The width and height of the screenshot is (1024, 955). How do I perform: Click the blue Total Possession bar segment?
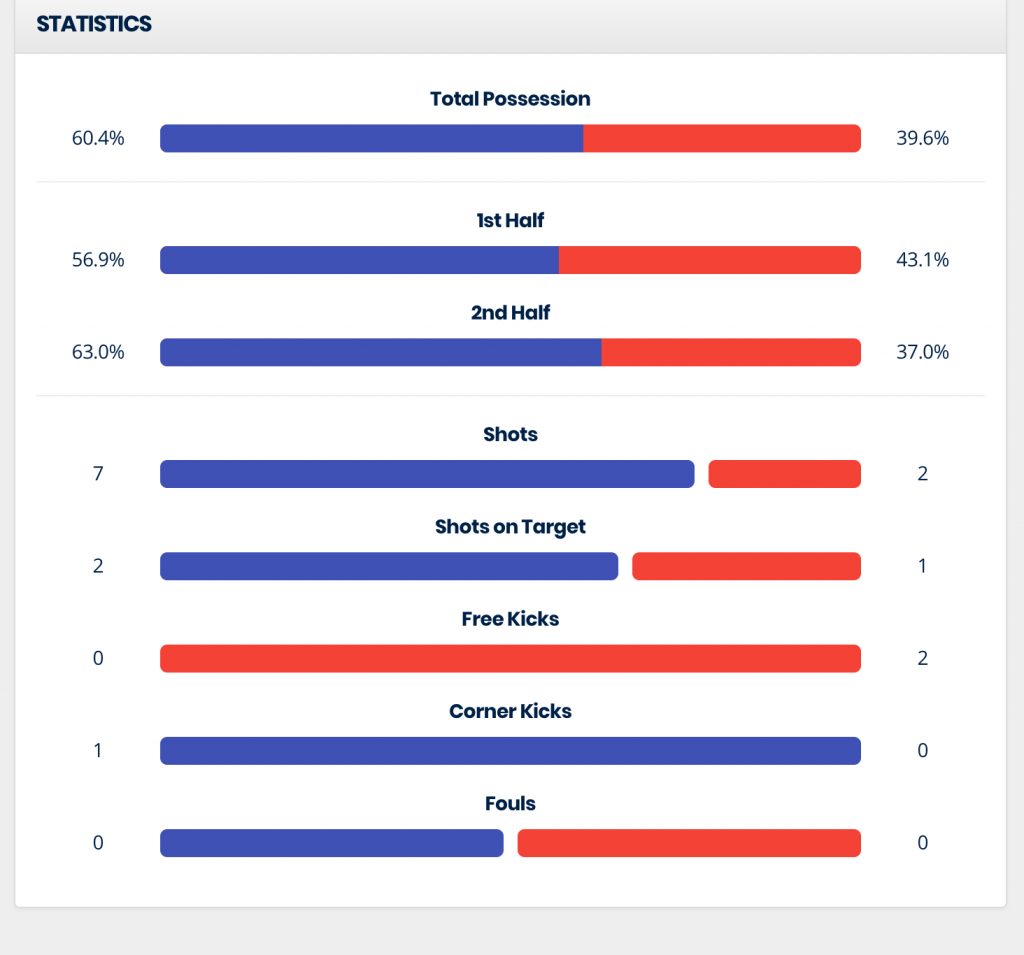[371, 138]
